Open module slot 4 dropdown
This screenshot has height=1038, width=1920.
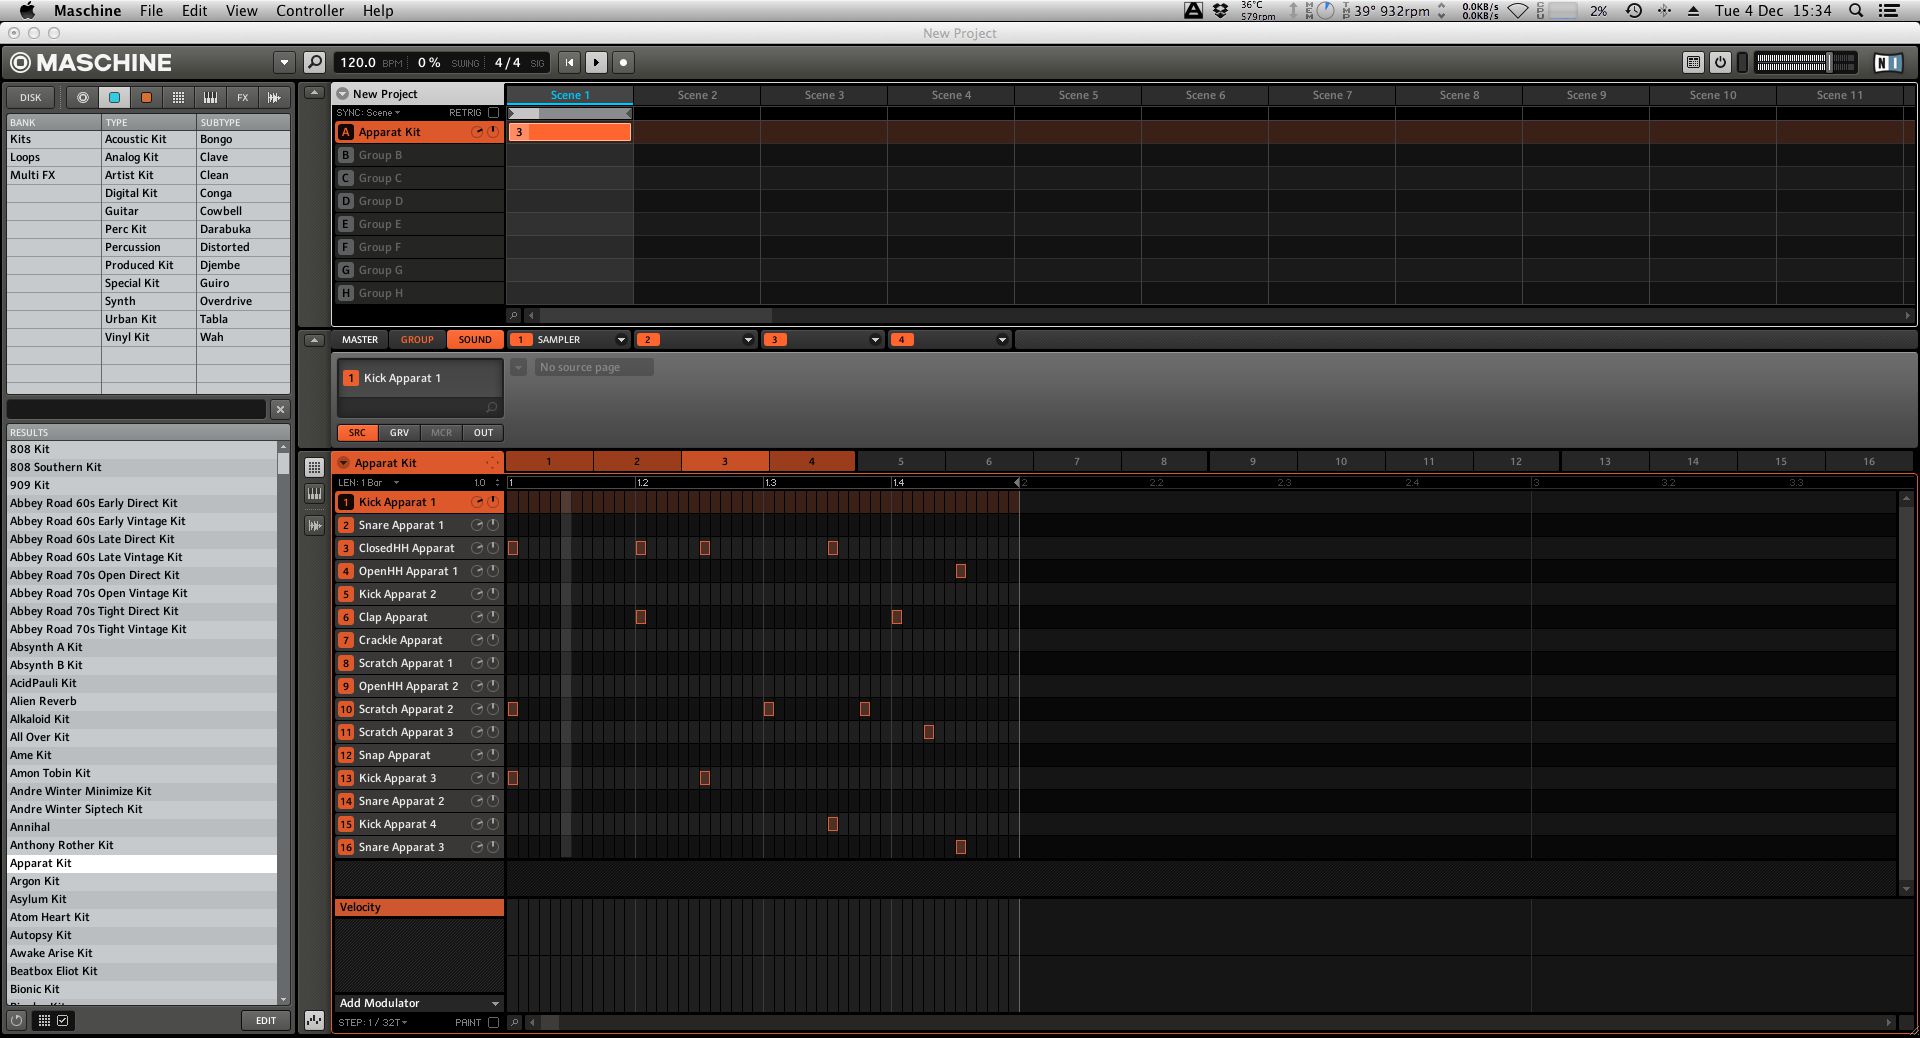coord(1002,340)
